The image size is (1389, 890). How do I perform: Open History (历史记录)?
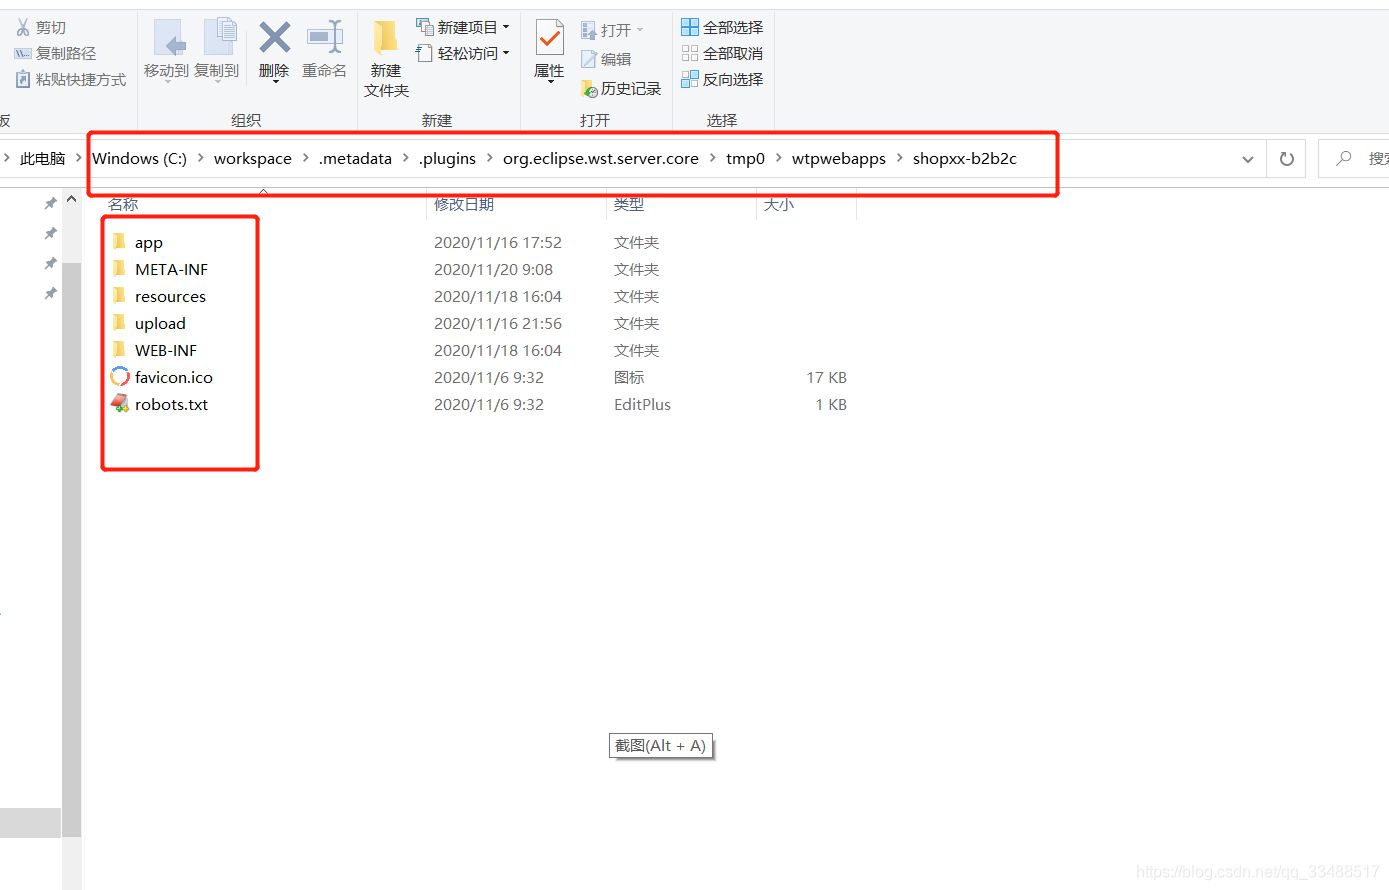(621, 88)
